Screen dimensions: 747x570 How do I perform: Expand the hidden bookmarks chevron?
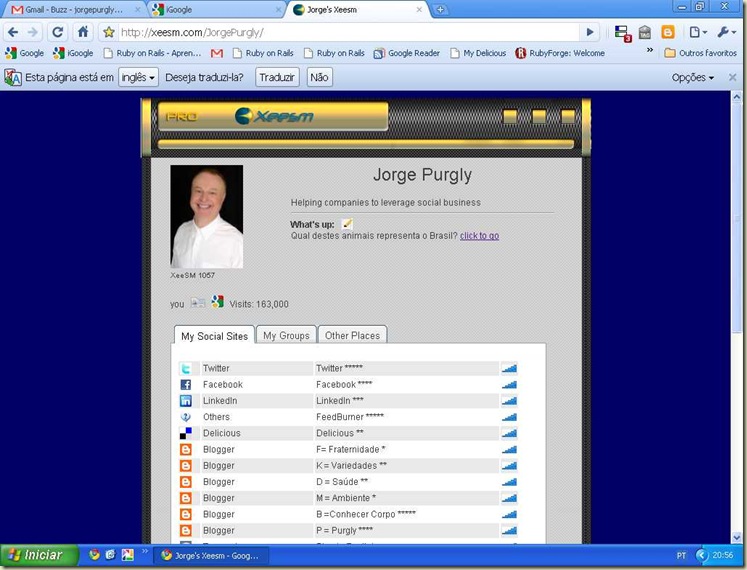pyautogui.click(x=650, y=50)
